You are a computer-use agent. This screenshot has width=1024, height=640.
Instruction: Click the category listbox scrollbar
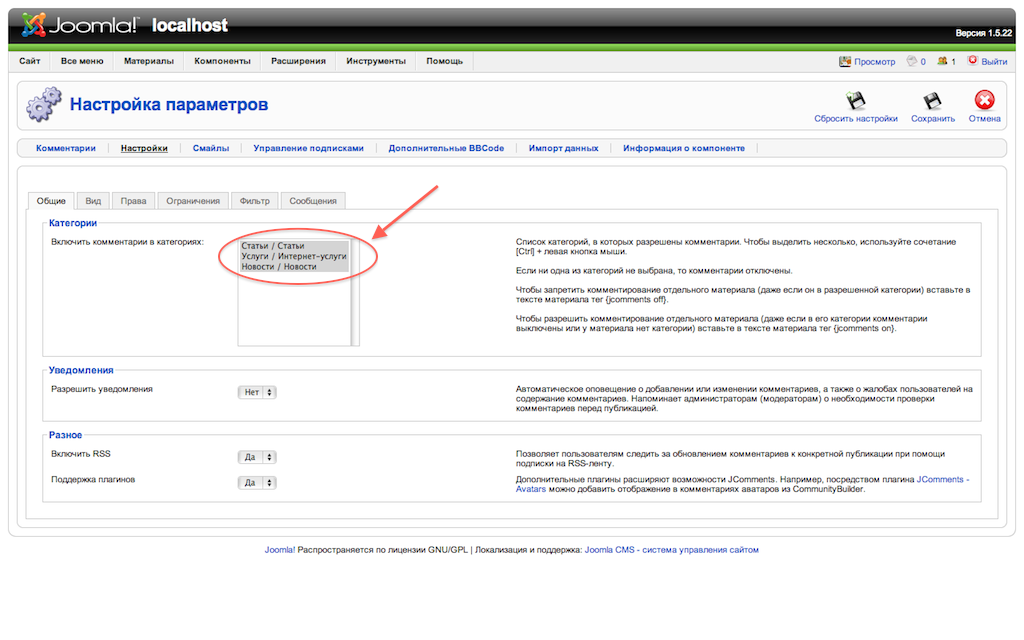pos(355,291)
